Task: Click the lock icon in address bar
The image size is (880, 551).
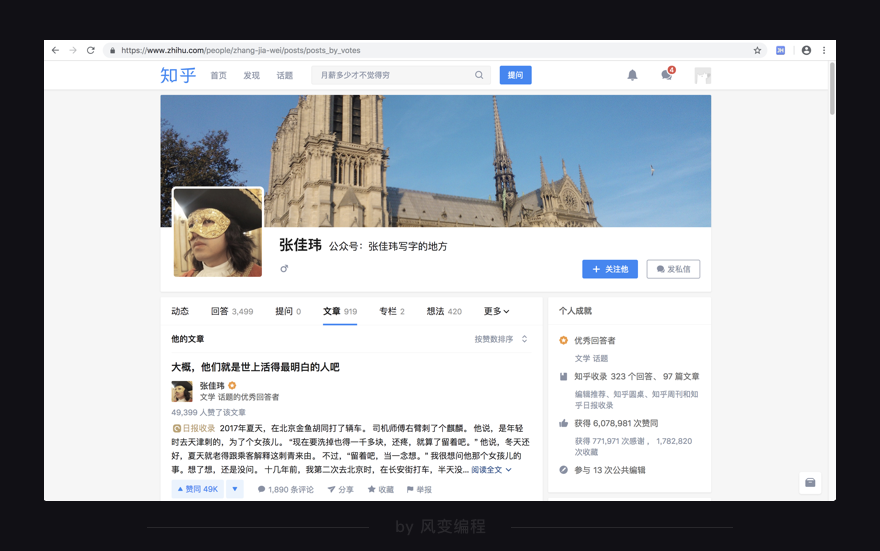Action: (x=112, y=50)
